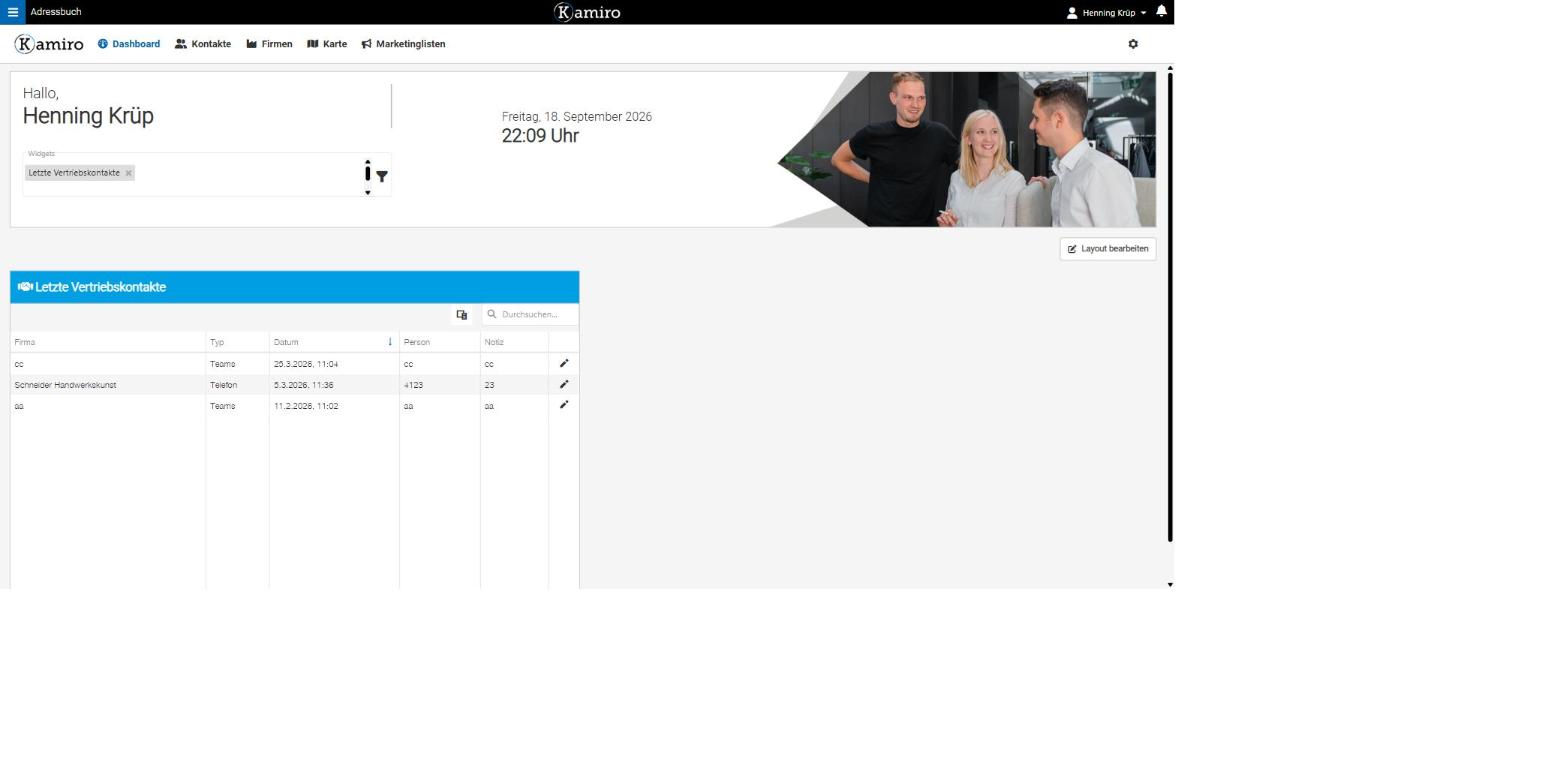Viewport: 1566px width, 784px height.
Task: Open the Henning Krüp user dropdown
Action: 1106,13
